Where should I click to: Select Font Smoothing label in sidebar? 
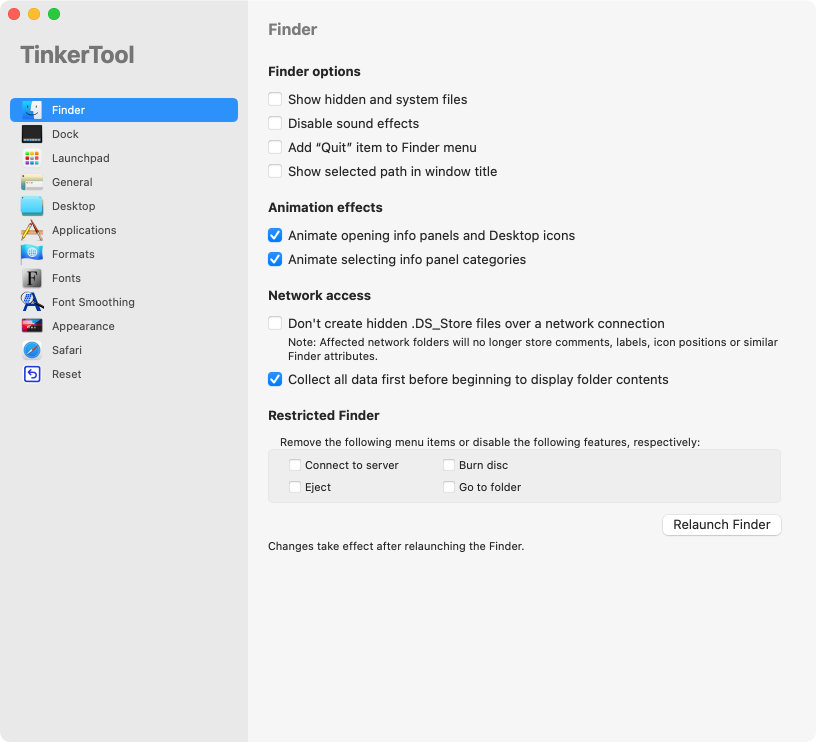coord(93,302)
